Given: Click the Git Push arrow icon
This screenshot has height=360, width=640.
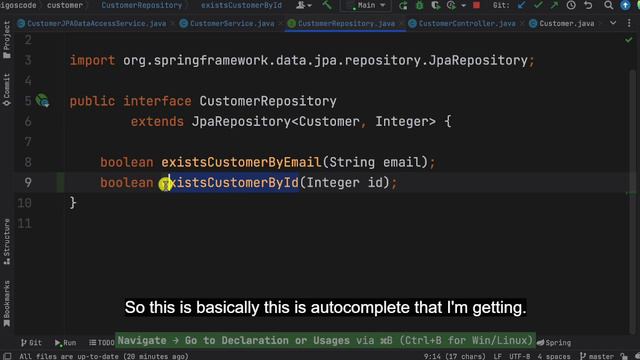Looking at the screenshot, I should pos(554,5).
